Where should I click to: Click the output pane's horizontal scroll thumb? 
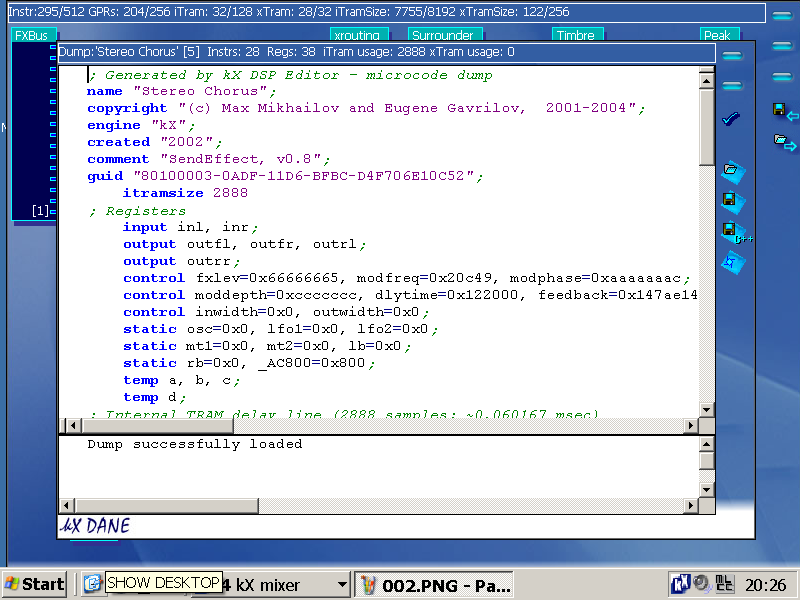(x=167, y=506)
